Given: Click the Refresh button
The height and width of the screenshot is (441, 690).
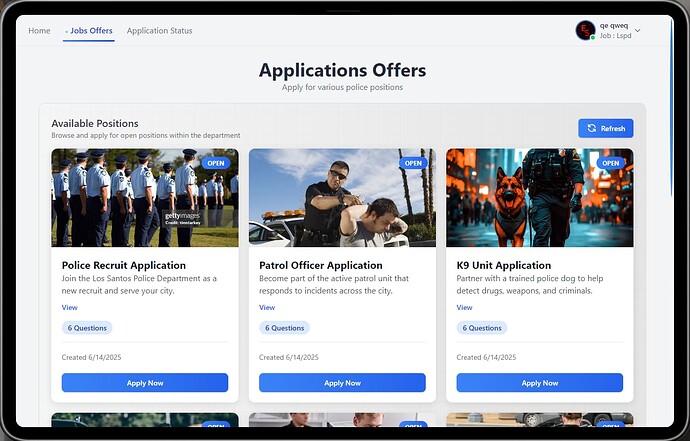Looking at the screenshot, I should point(606,128).
